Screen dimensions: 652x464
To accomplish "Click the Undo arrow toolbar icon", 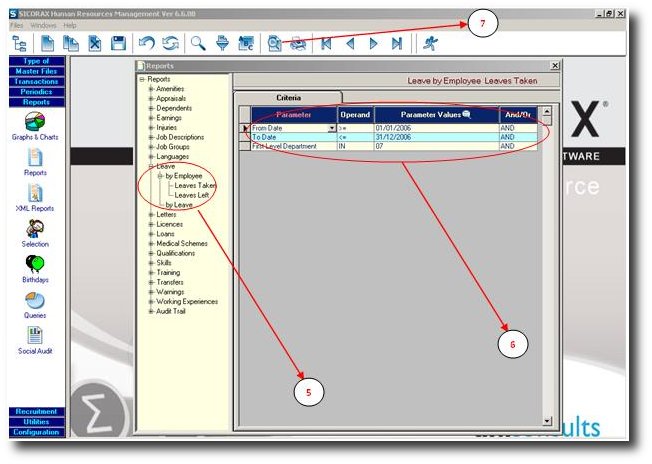I will coord(146,43).
